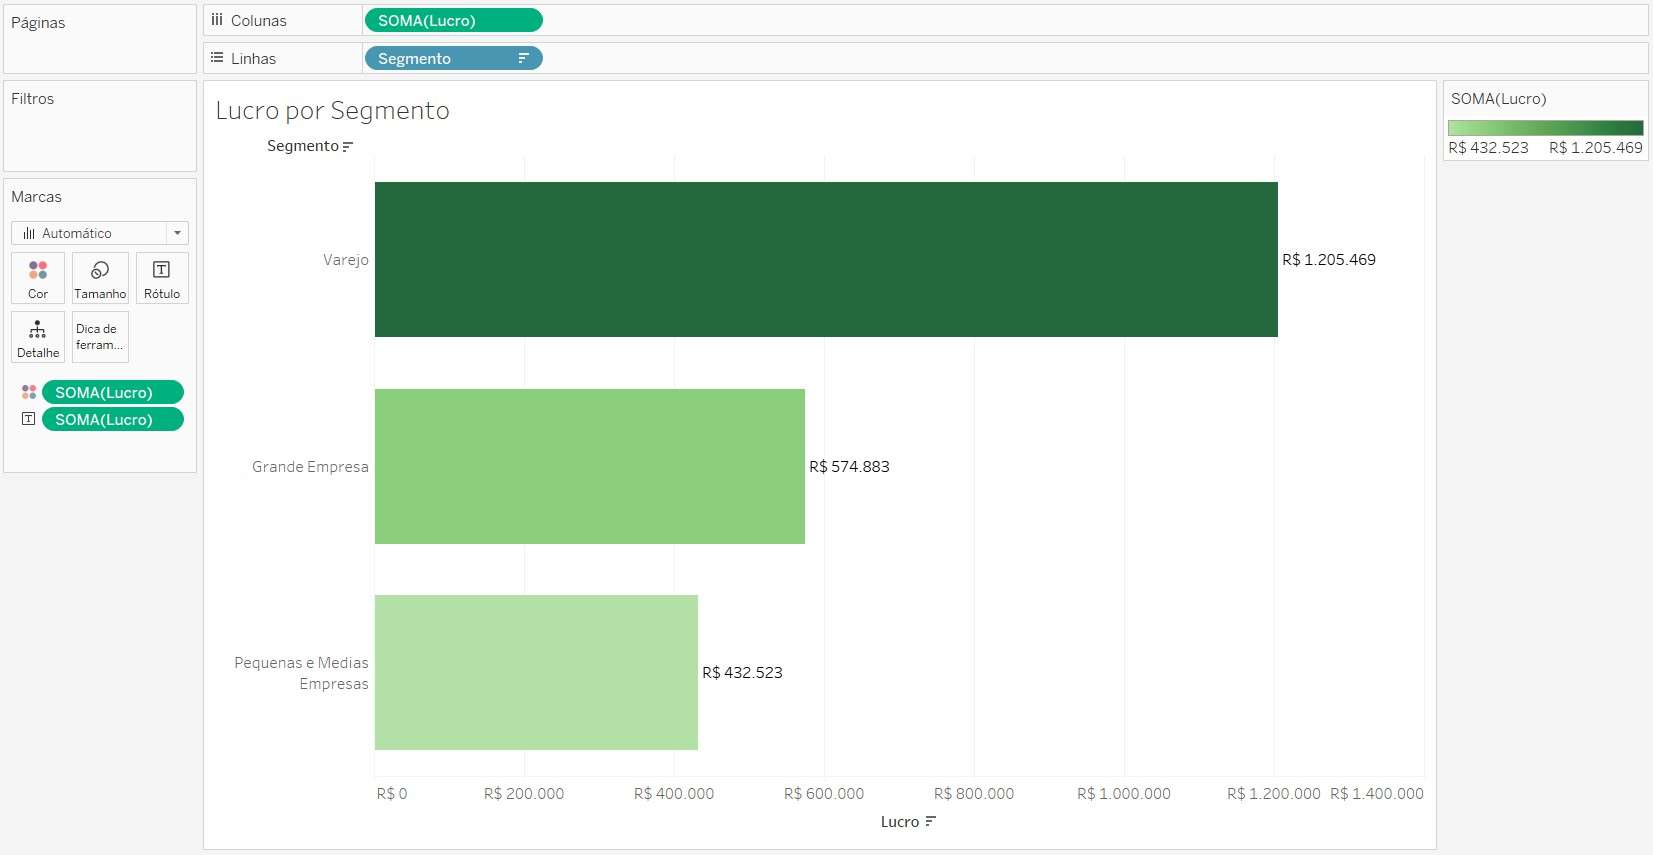This screenshot has width=1653, height=855.
Task: Click sort icon beside Segmento header
Action: [348, 147]
